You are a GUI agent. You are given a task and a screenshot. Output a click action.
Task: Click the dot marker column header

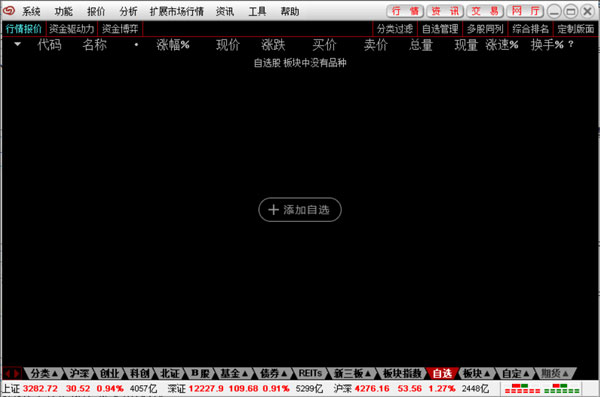tap(136, 44)
